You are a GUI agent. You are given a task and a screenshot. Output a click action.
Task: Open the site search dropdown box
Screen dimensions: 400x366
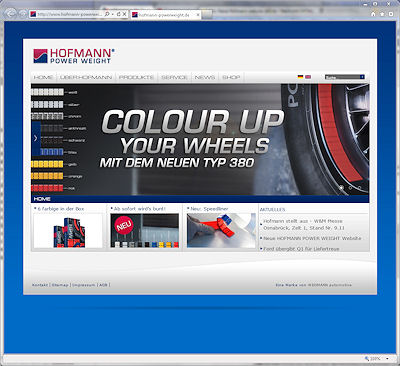345,77
